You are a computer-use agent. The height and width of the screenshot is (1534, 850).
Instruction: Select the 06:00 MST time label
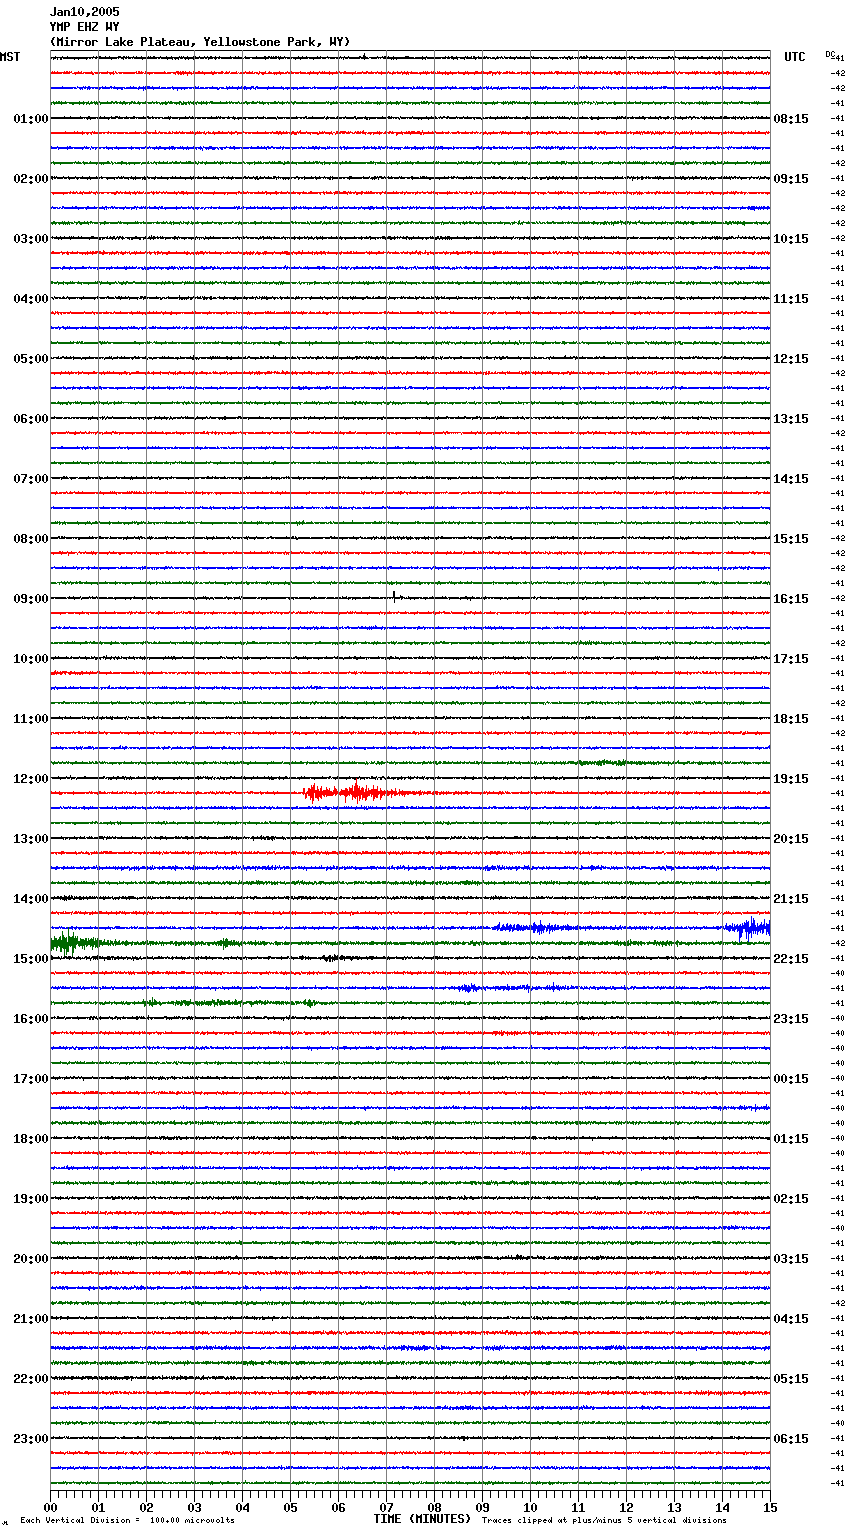[31, 419]
